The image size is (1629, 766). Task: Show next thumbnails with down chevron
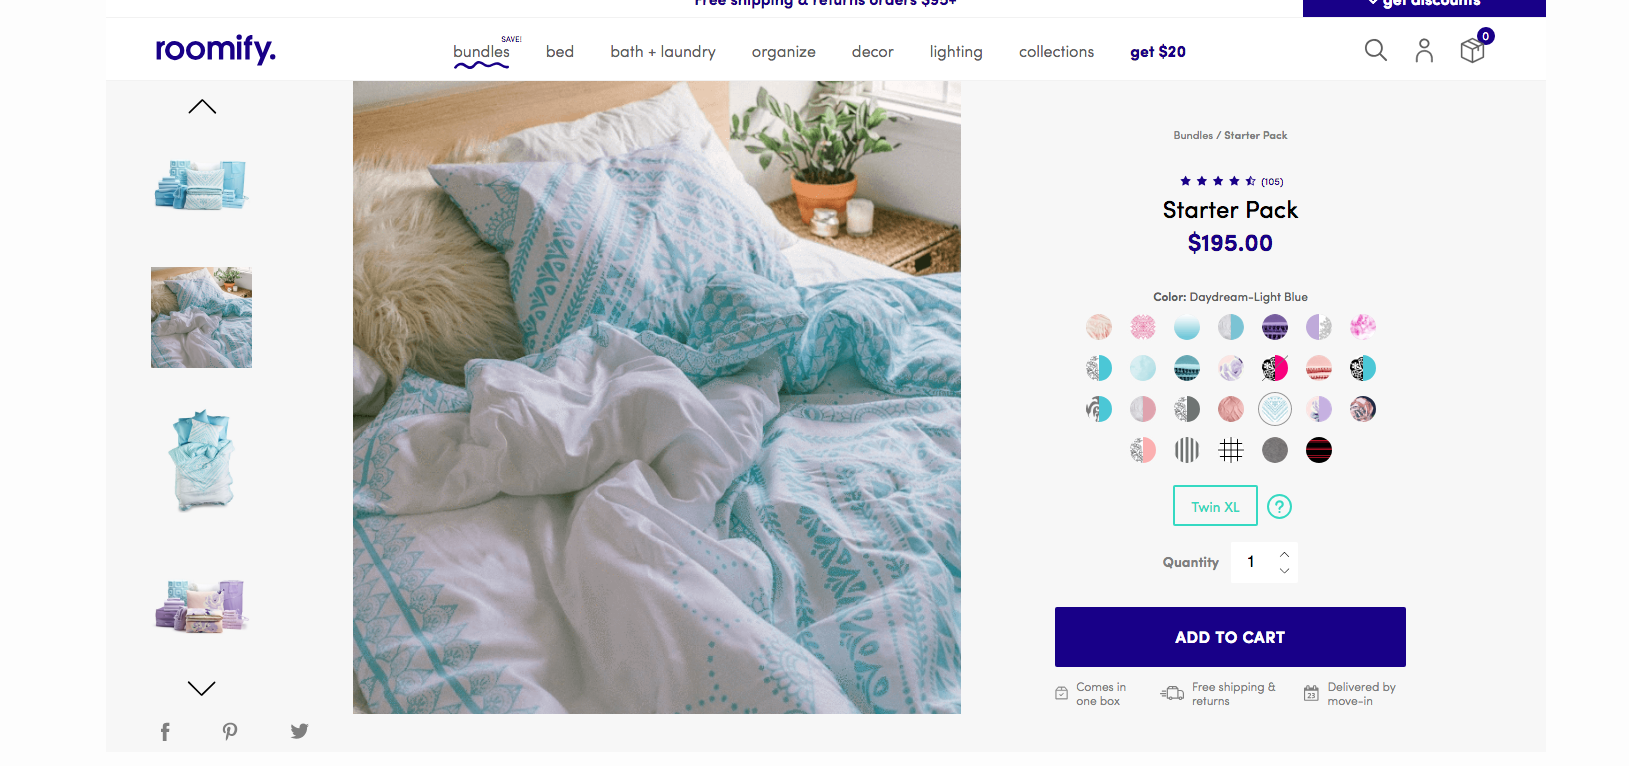click(202, 688)
